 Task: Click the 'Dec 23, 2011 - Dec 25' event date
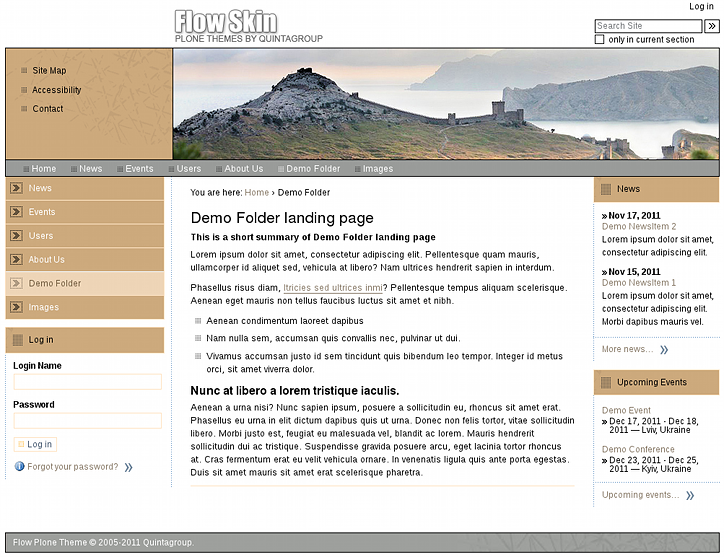point(653,460)
